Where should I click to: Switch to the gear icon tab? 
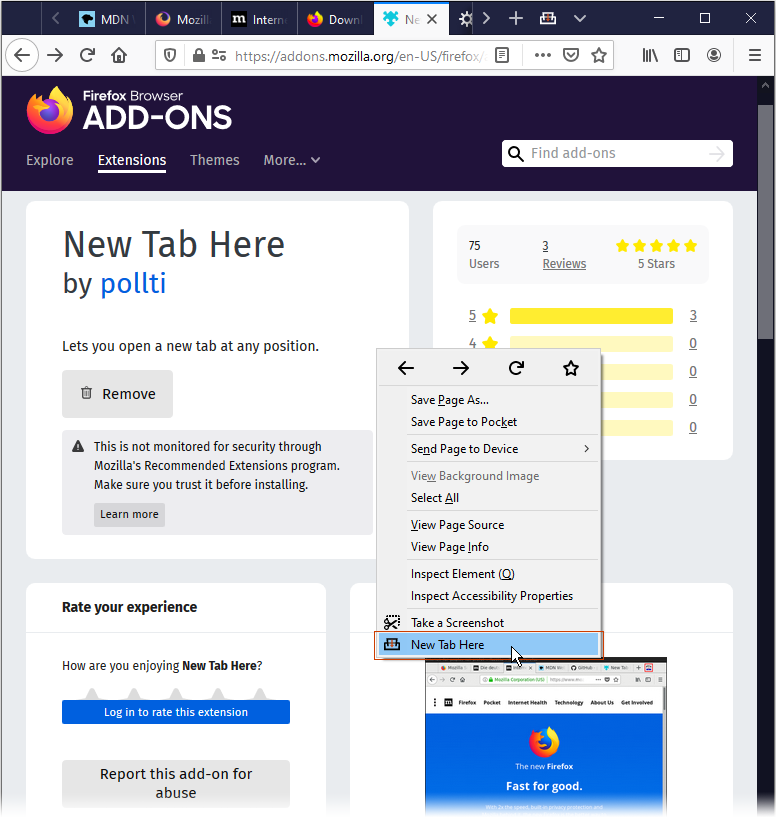463,19
